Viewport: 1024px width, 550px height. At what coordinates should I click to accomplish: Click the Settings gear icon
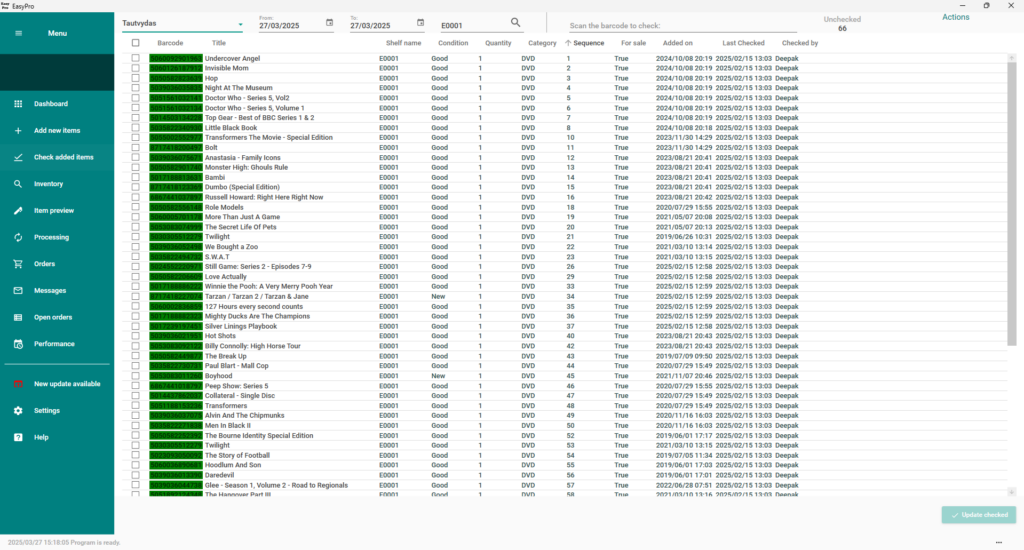(x=18, y=411)
